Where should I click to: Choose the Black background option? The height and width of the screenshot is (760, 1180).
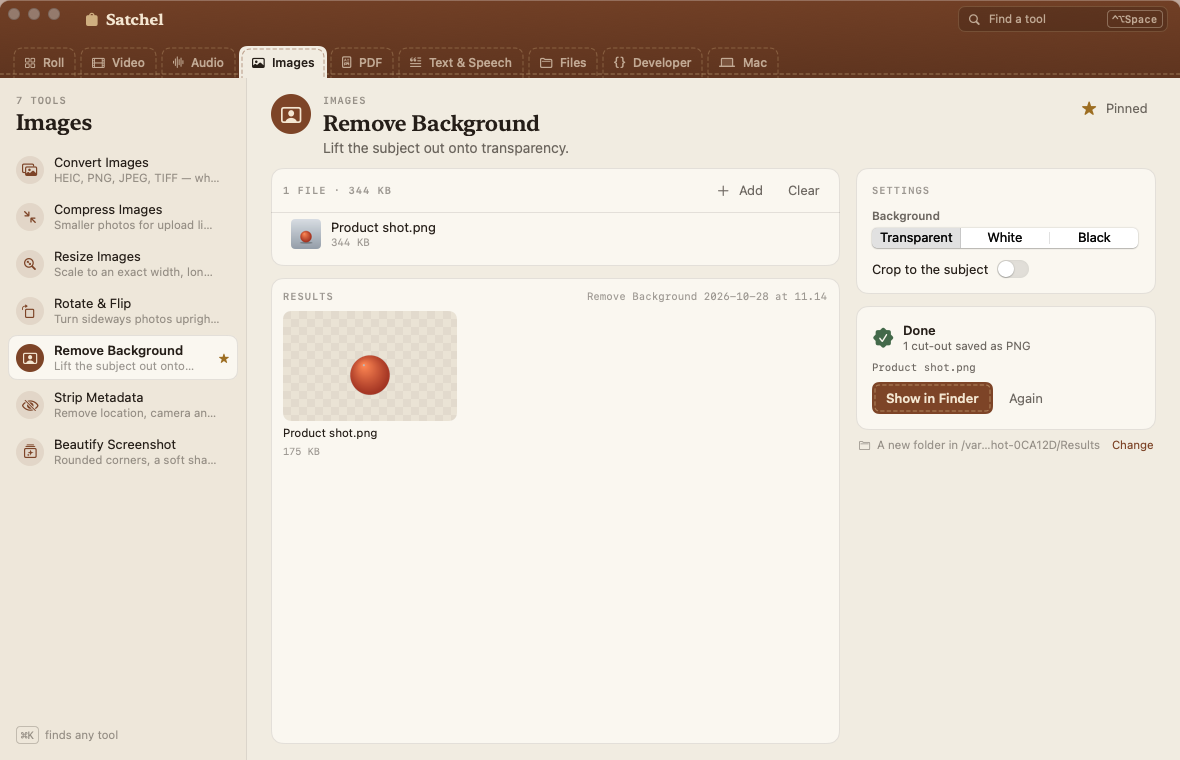coord(1093,238)
